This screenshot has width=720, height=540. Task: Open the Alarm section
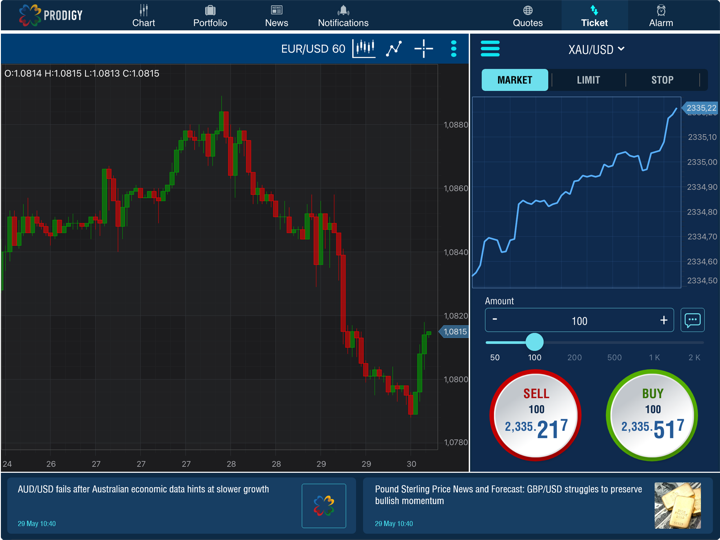point(661,16)
